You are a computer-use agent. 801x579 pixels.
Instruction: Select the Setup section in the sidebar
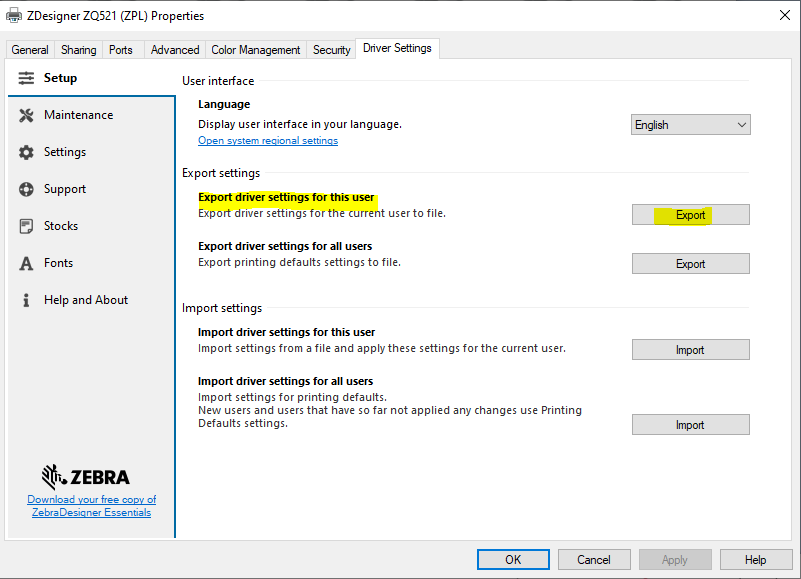click(60, 77)
